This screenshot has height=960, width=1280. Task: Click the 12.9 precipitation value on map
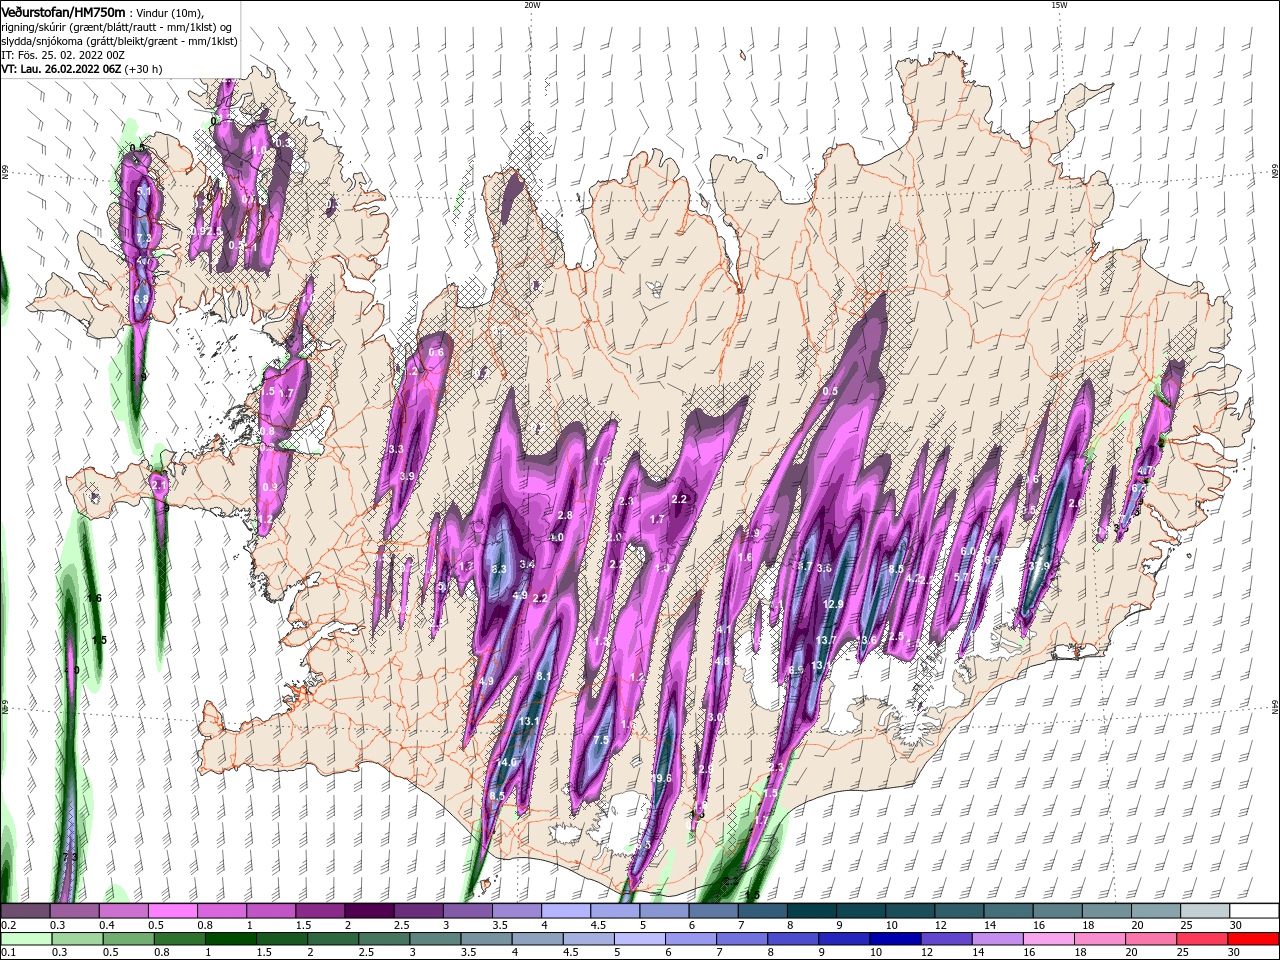click(833, 604)
